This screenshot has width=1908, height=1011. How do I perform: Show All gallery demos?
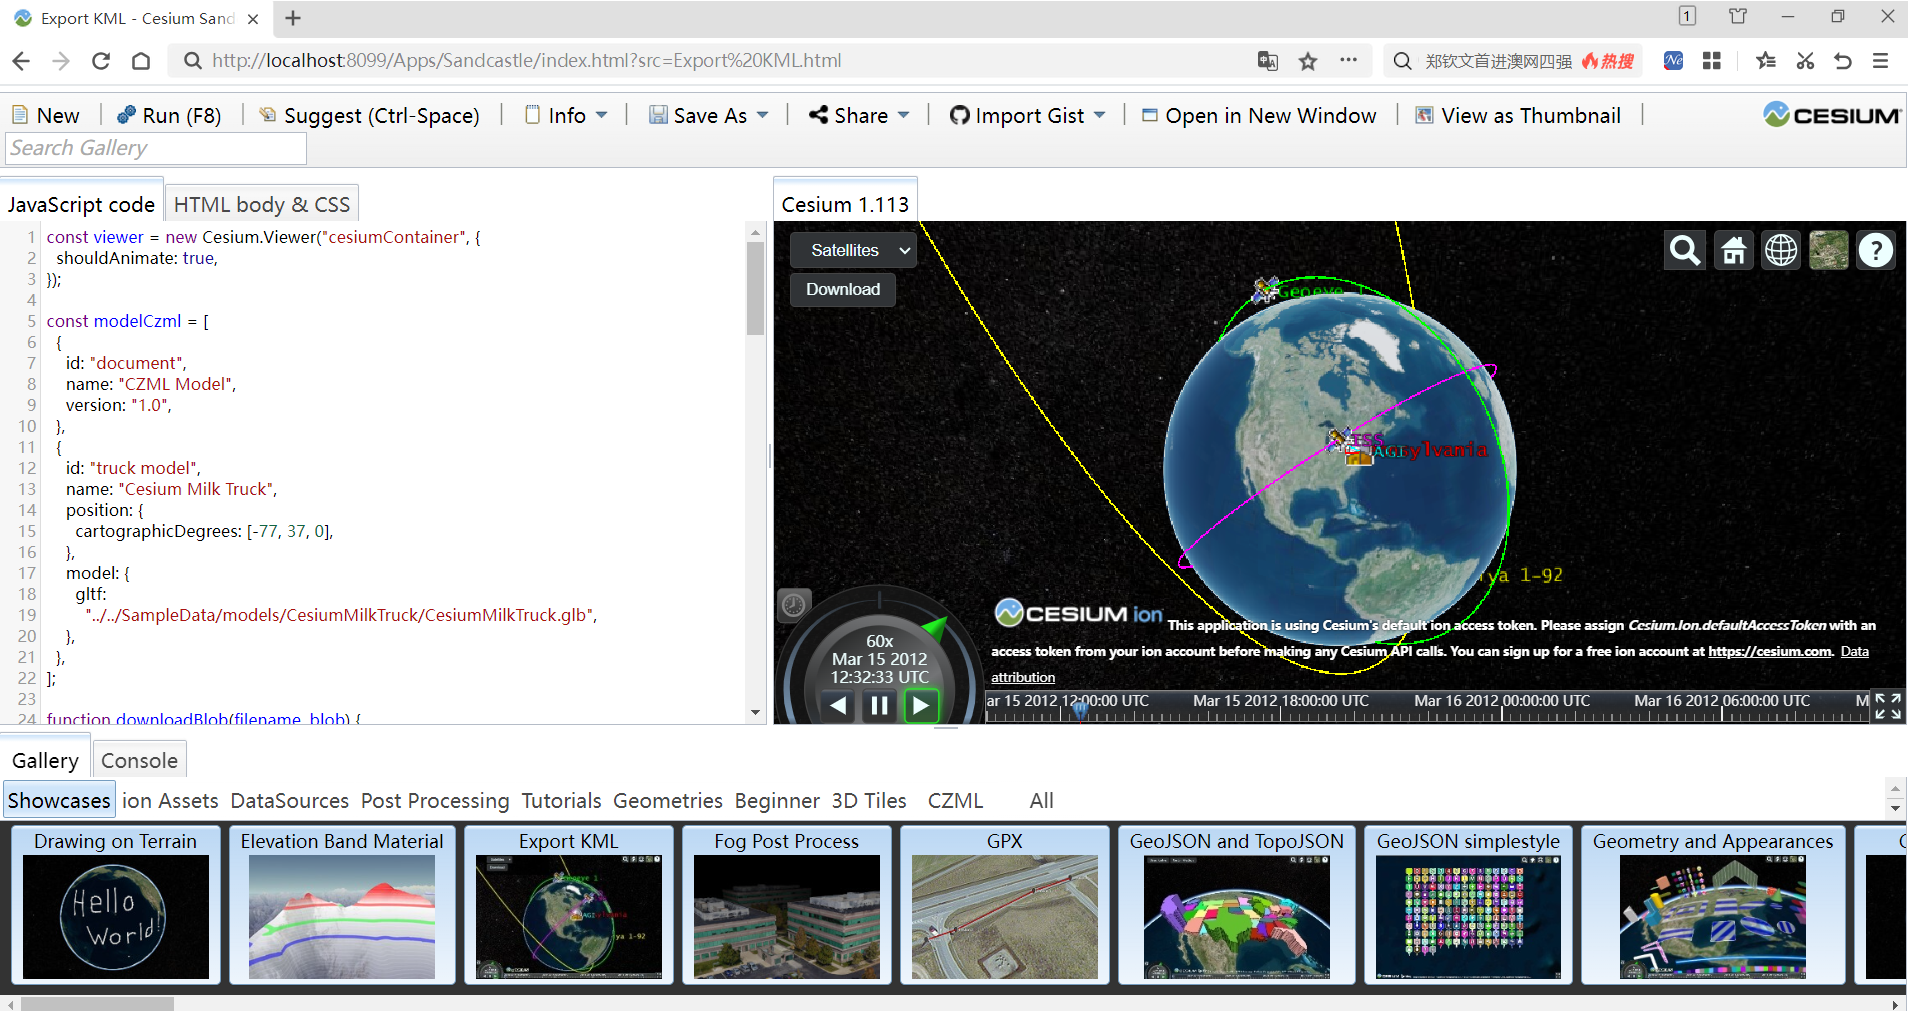[1041, 801]
